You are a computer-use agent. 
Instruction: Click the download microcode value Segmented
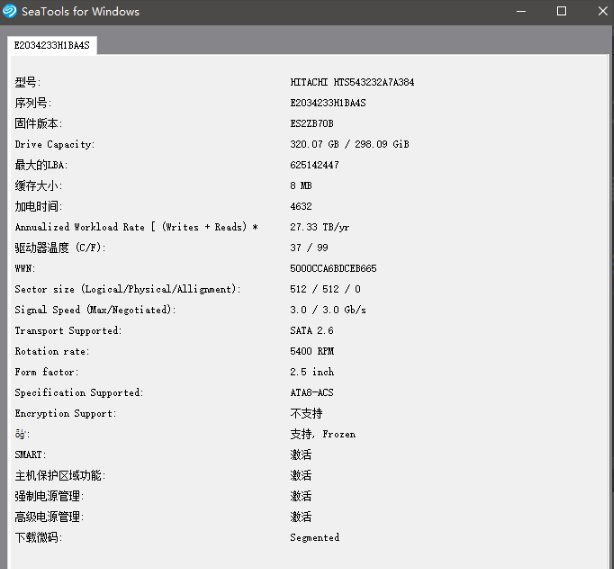click(x=314, y=538)
